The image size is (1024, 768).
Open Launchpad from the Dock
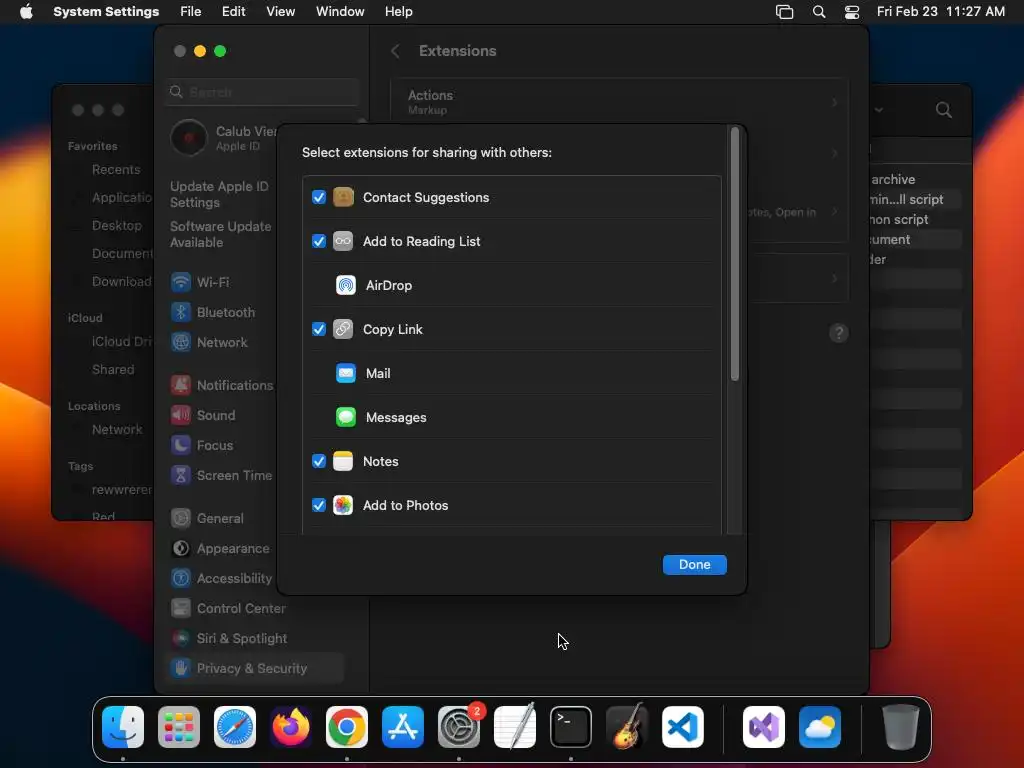tap(179, 727)
